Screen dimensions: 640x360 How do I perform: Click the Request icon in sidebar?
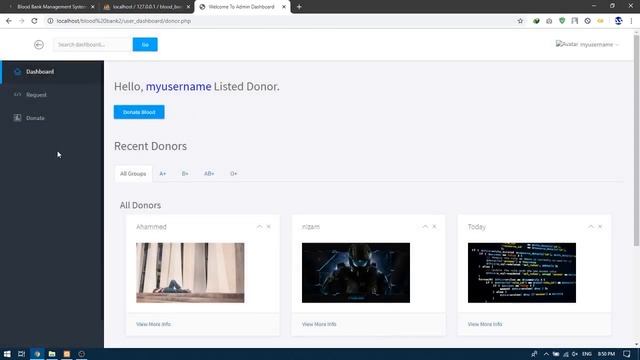pyautogui.click(x=17, y=95)
